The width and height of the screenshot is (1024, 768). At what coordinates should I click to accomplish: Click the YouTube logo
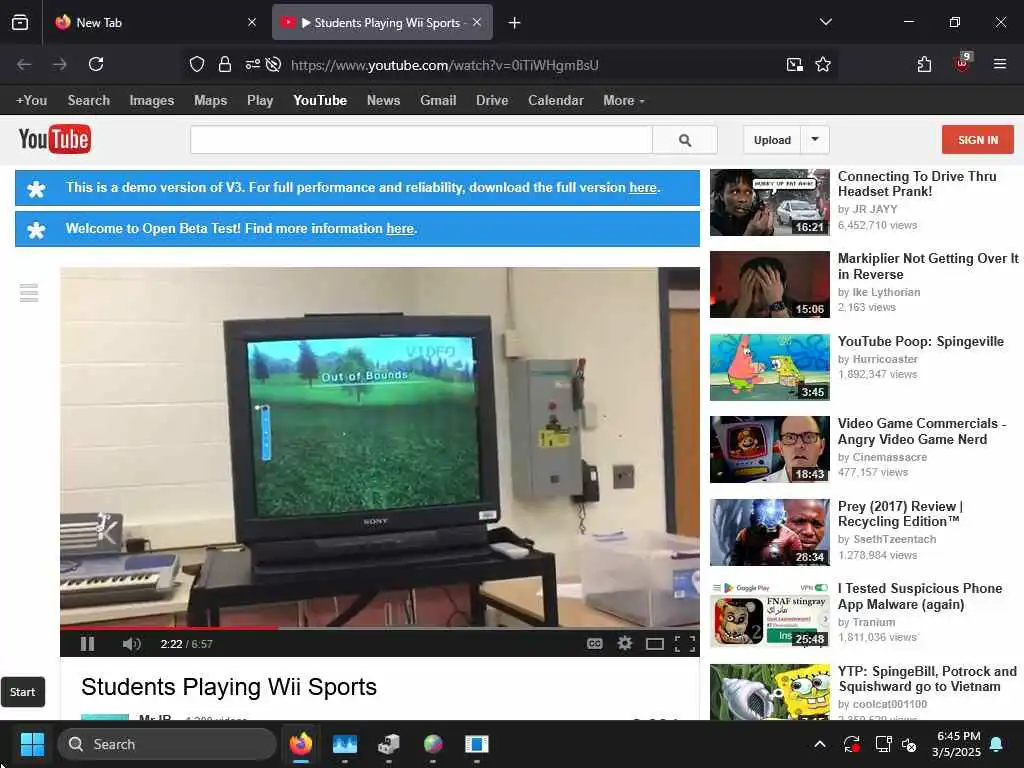[x=55, y=139]
